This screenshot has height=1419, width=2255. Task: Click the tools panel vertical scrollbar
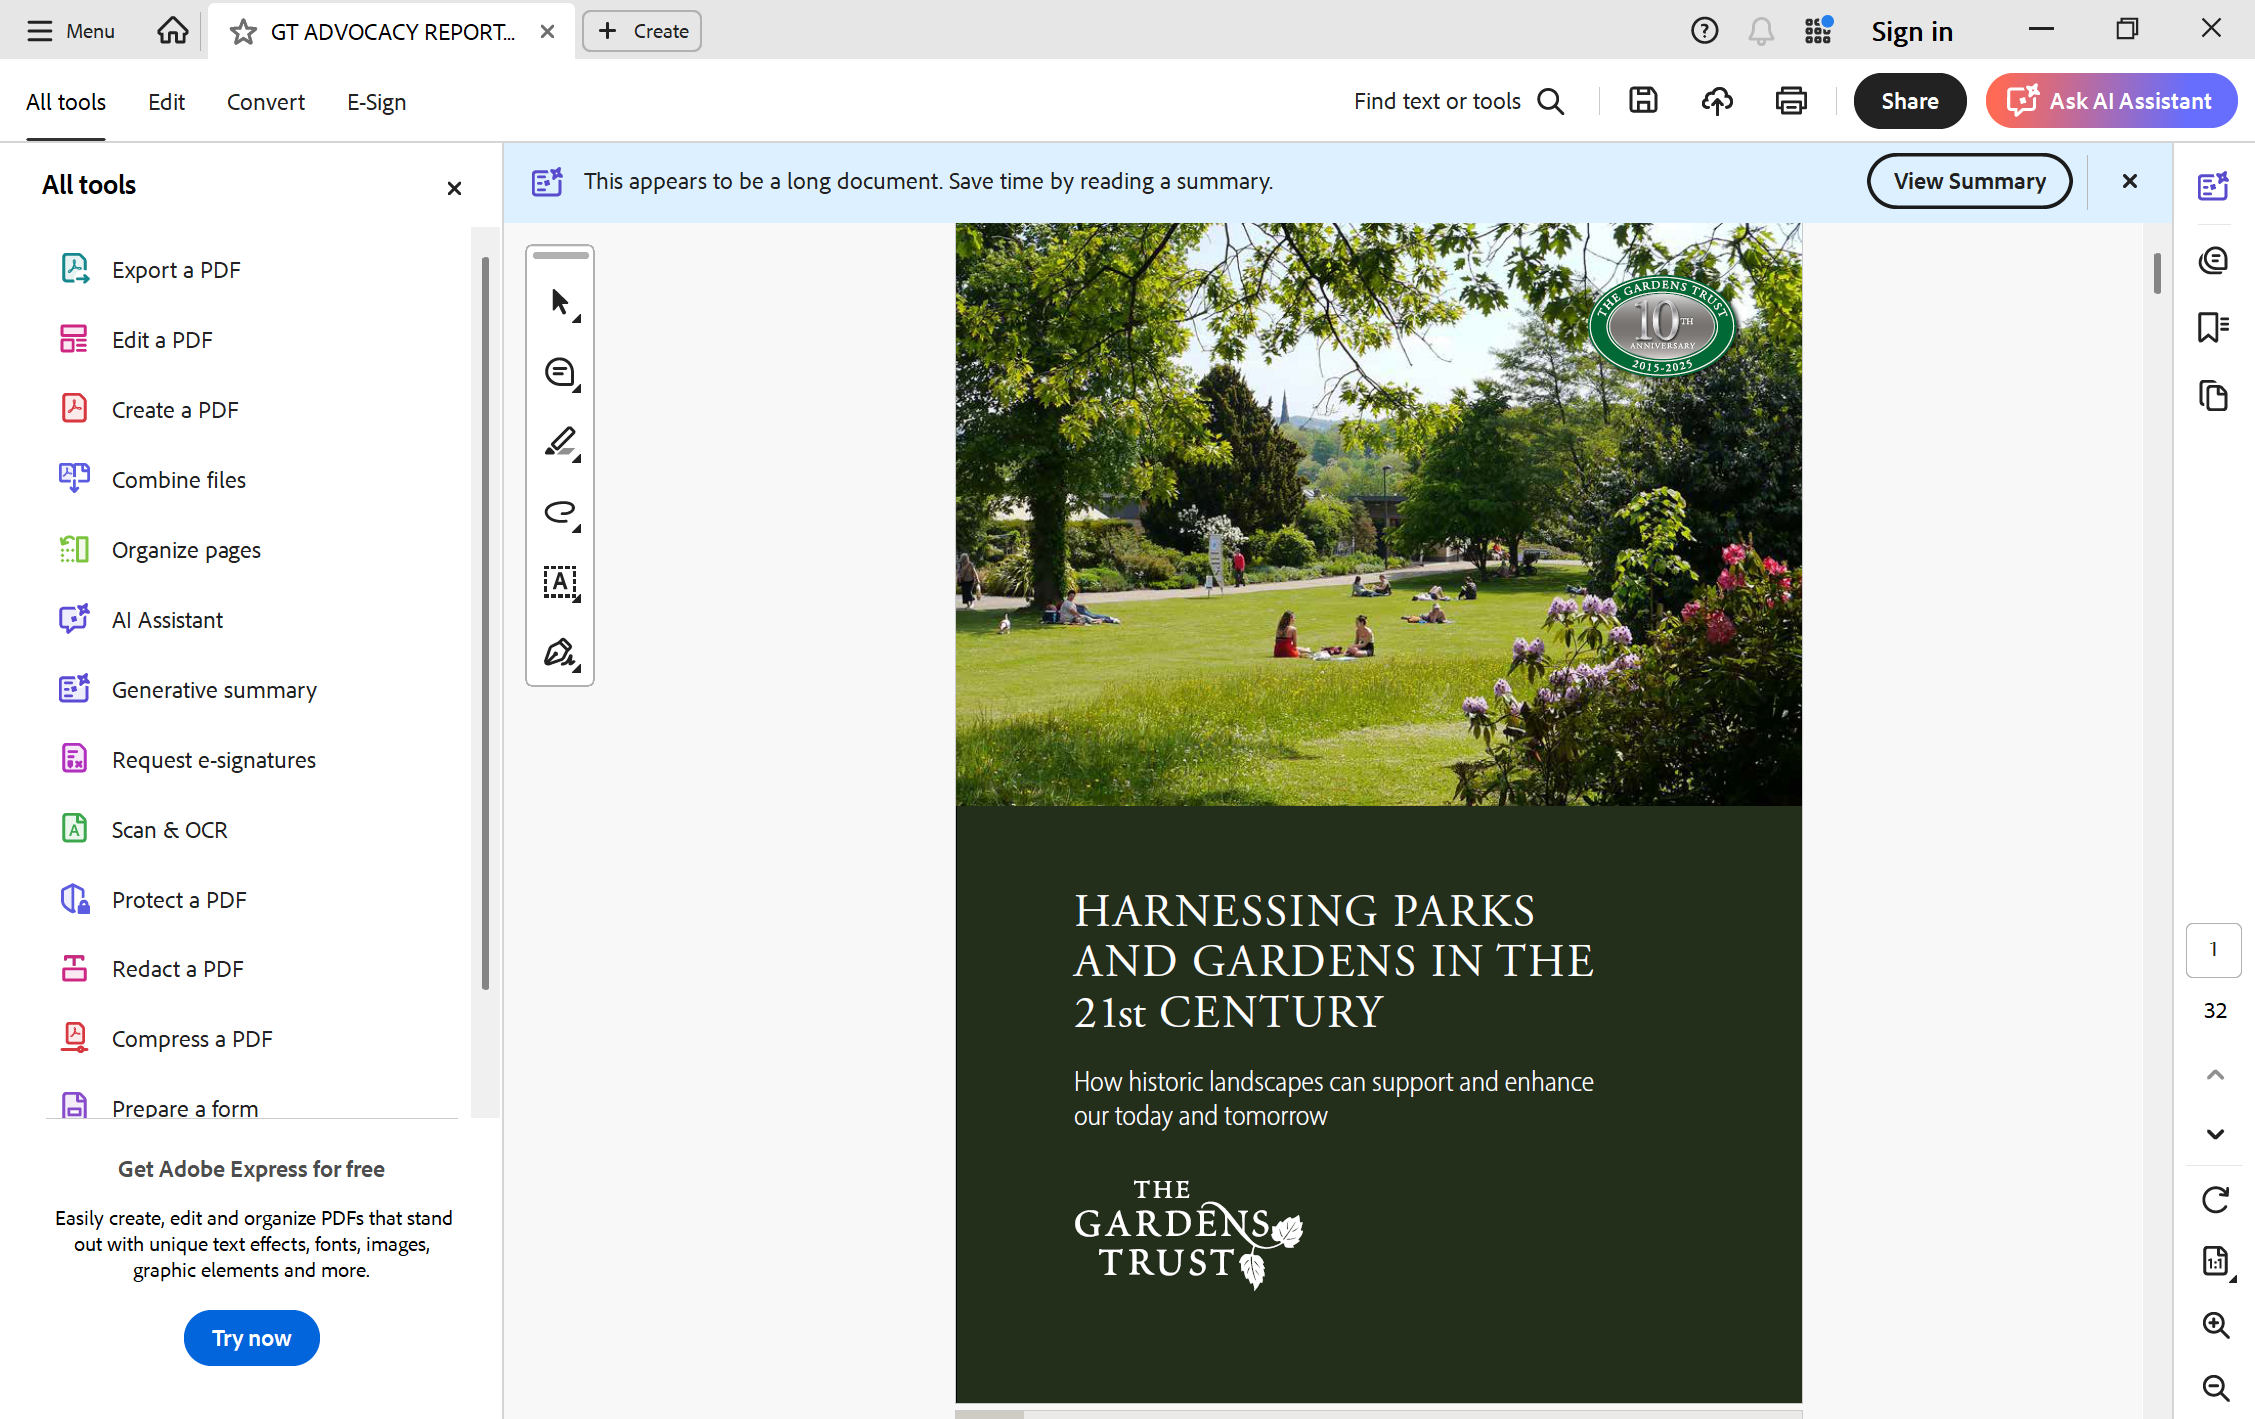point(485,620)
